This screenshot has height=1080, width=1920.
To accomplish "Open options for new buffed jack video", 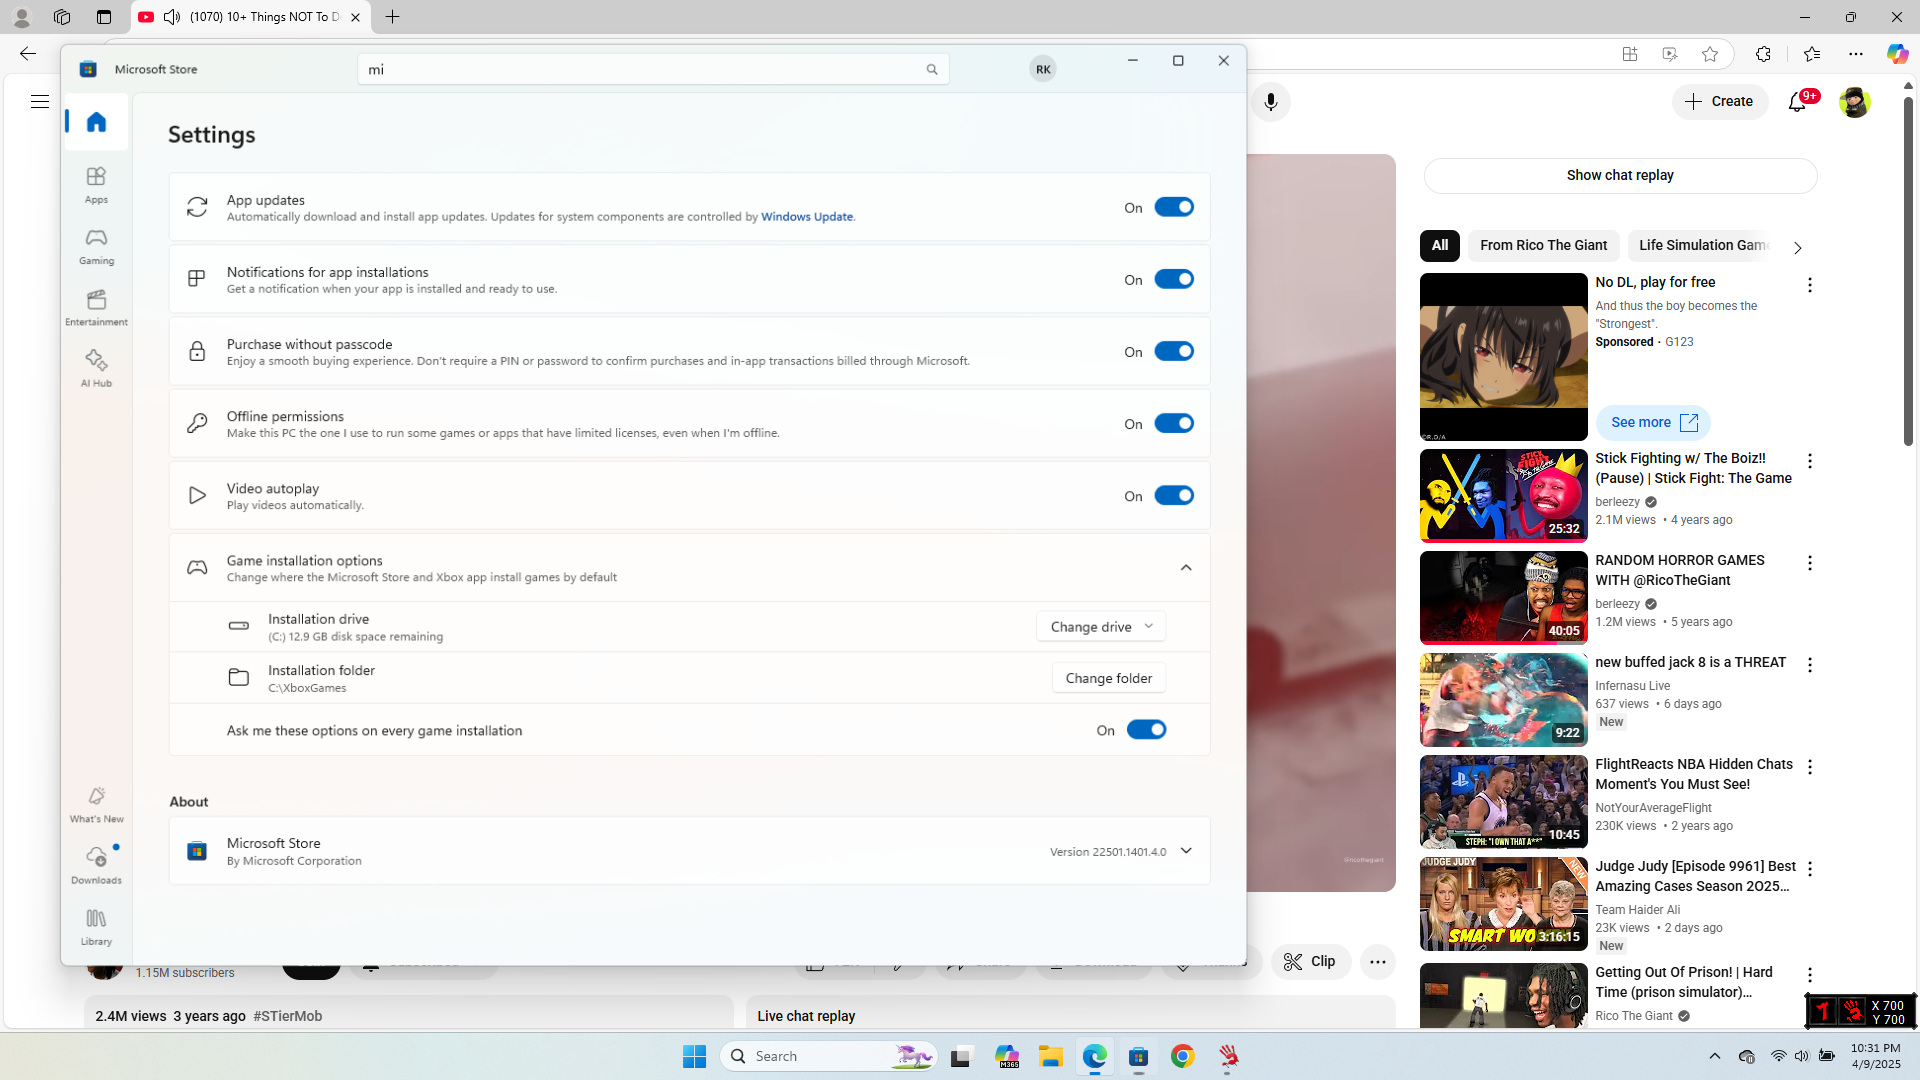I will coord(1809,665).
